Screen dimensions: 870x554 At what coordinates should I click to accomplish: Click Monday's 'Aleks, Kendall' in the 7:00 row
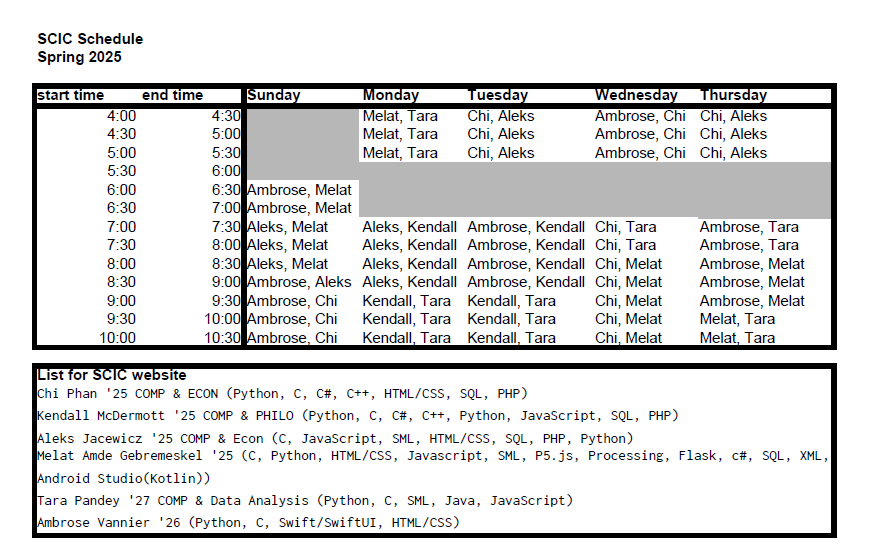409,227
